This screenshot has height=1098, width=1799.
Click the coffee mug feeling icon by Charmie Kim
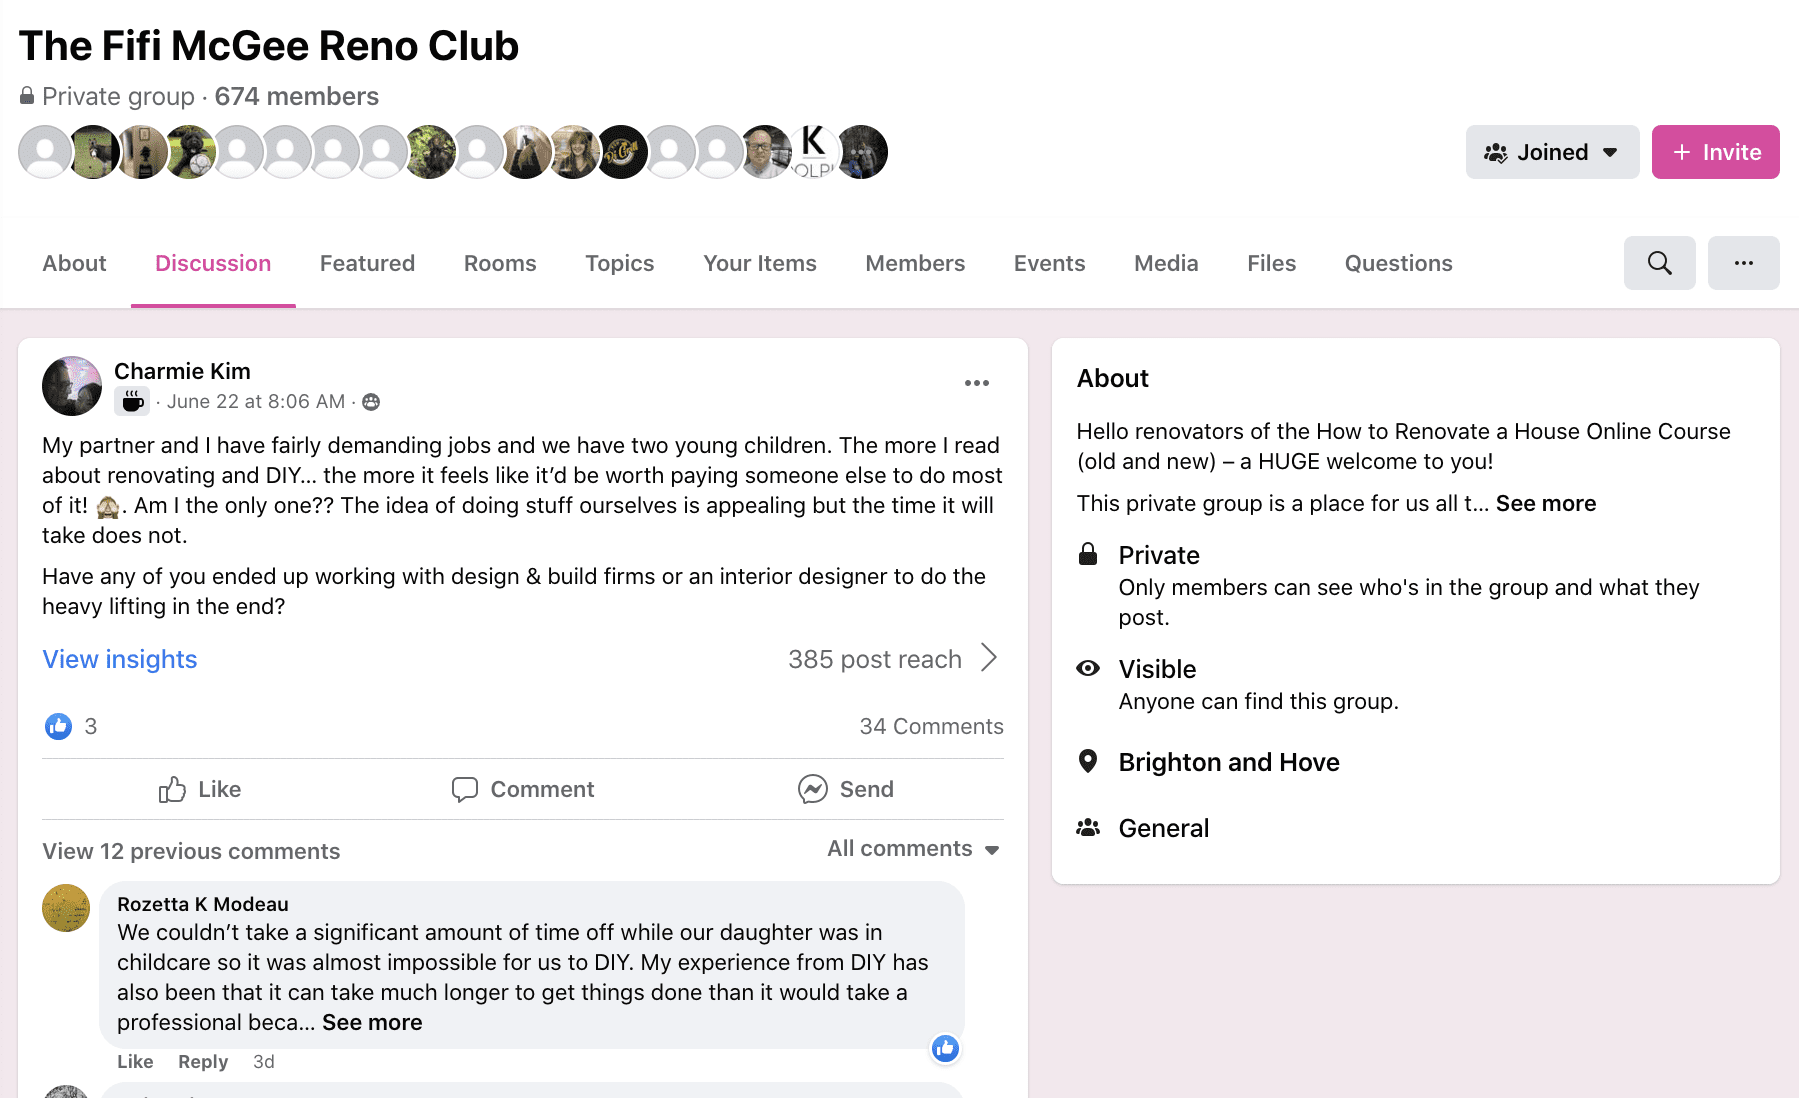click(131, 401)
